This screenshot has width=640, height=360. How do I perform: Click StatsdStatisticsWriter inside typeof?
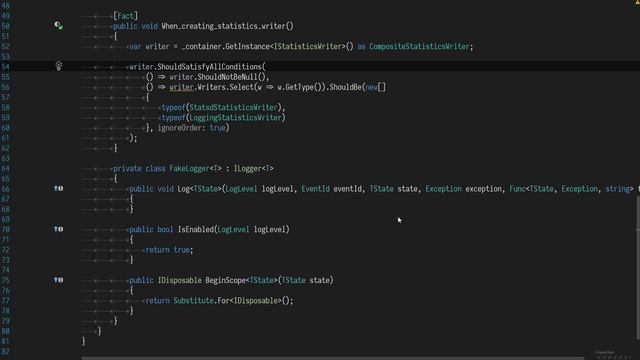pyautogui.click(x=233, y=107)
